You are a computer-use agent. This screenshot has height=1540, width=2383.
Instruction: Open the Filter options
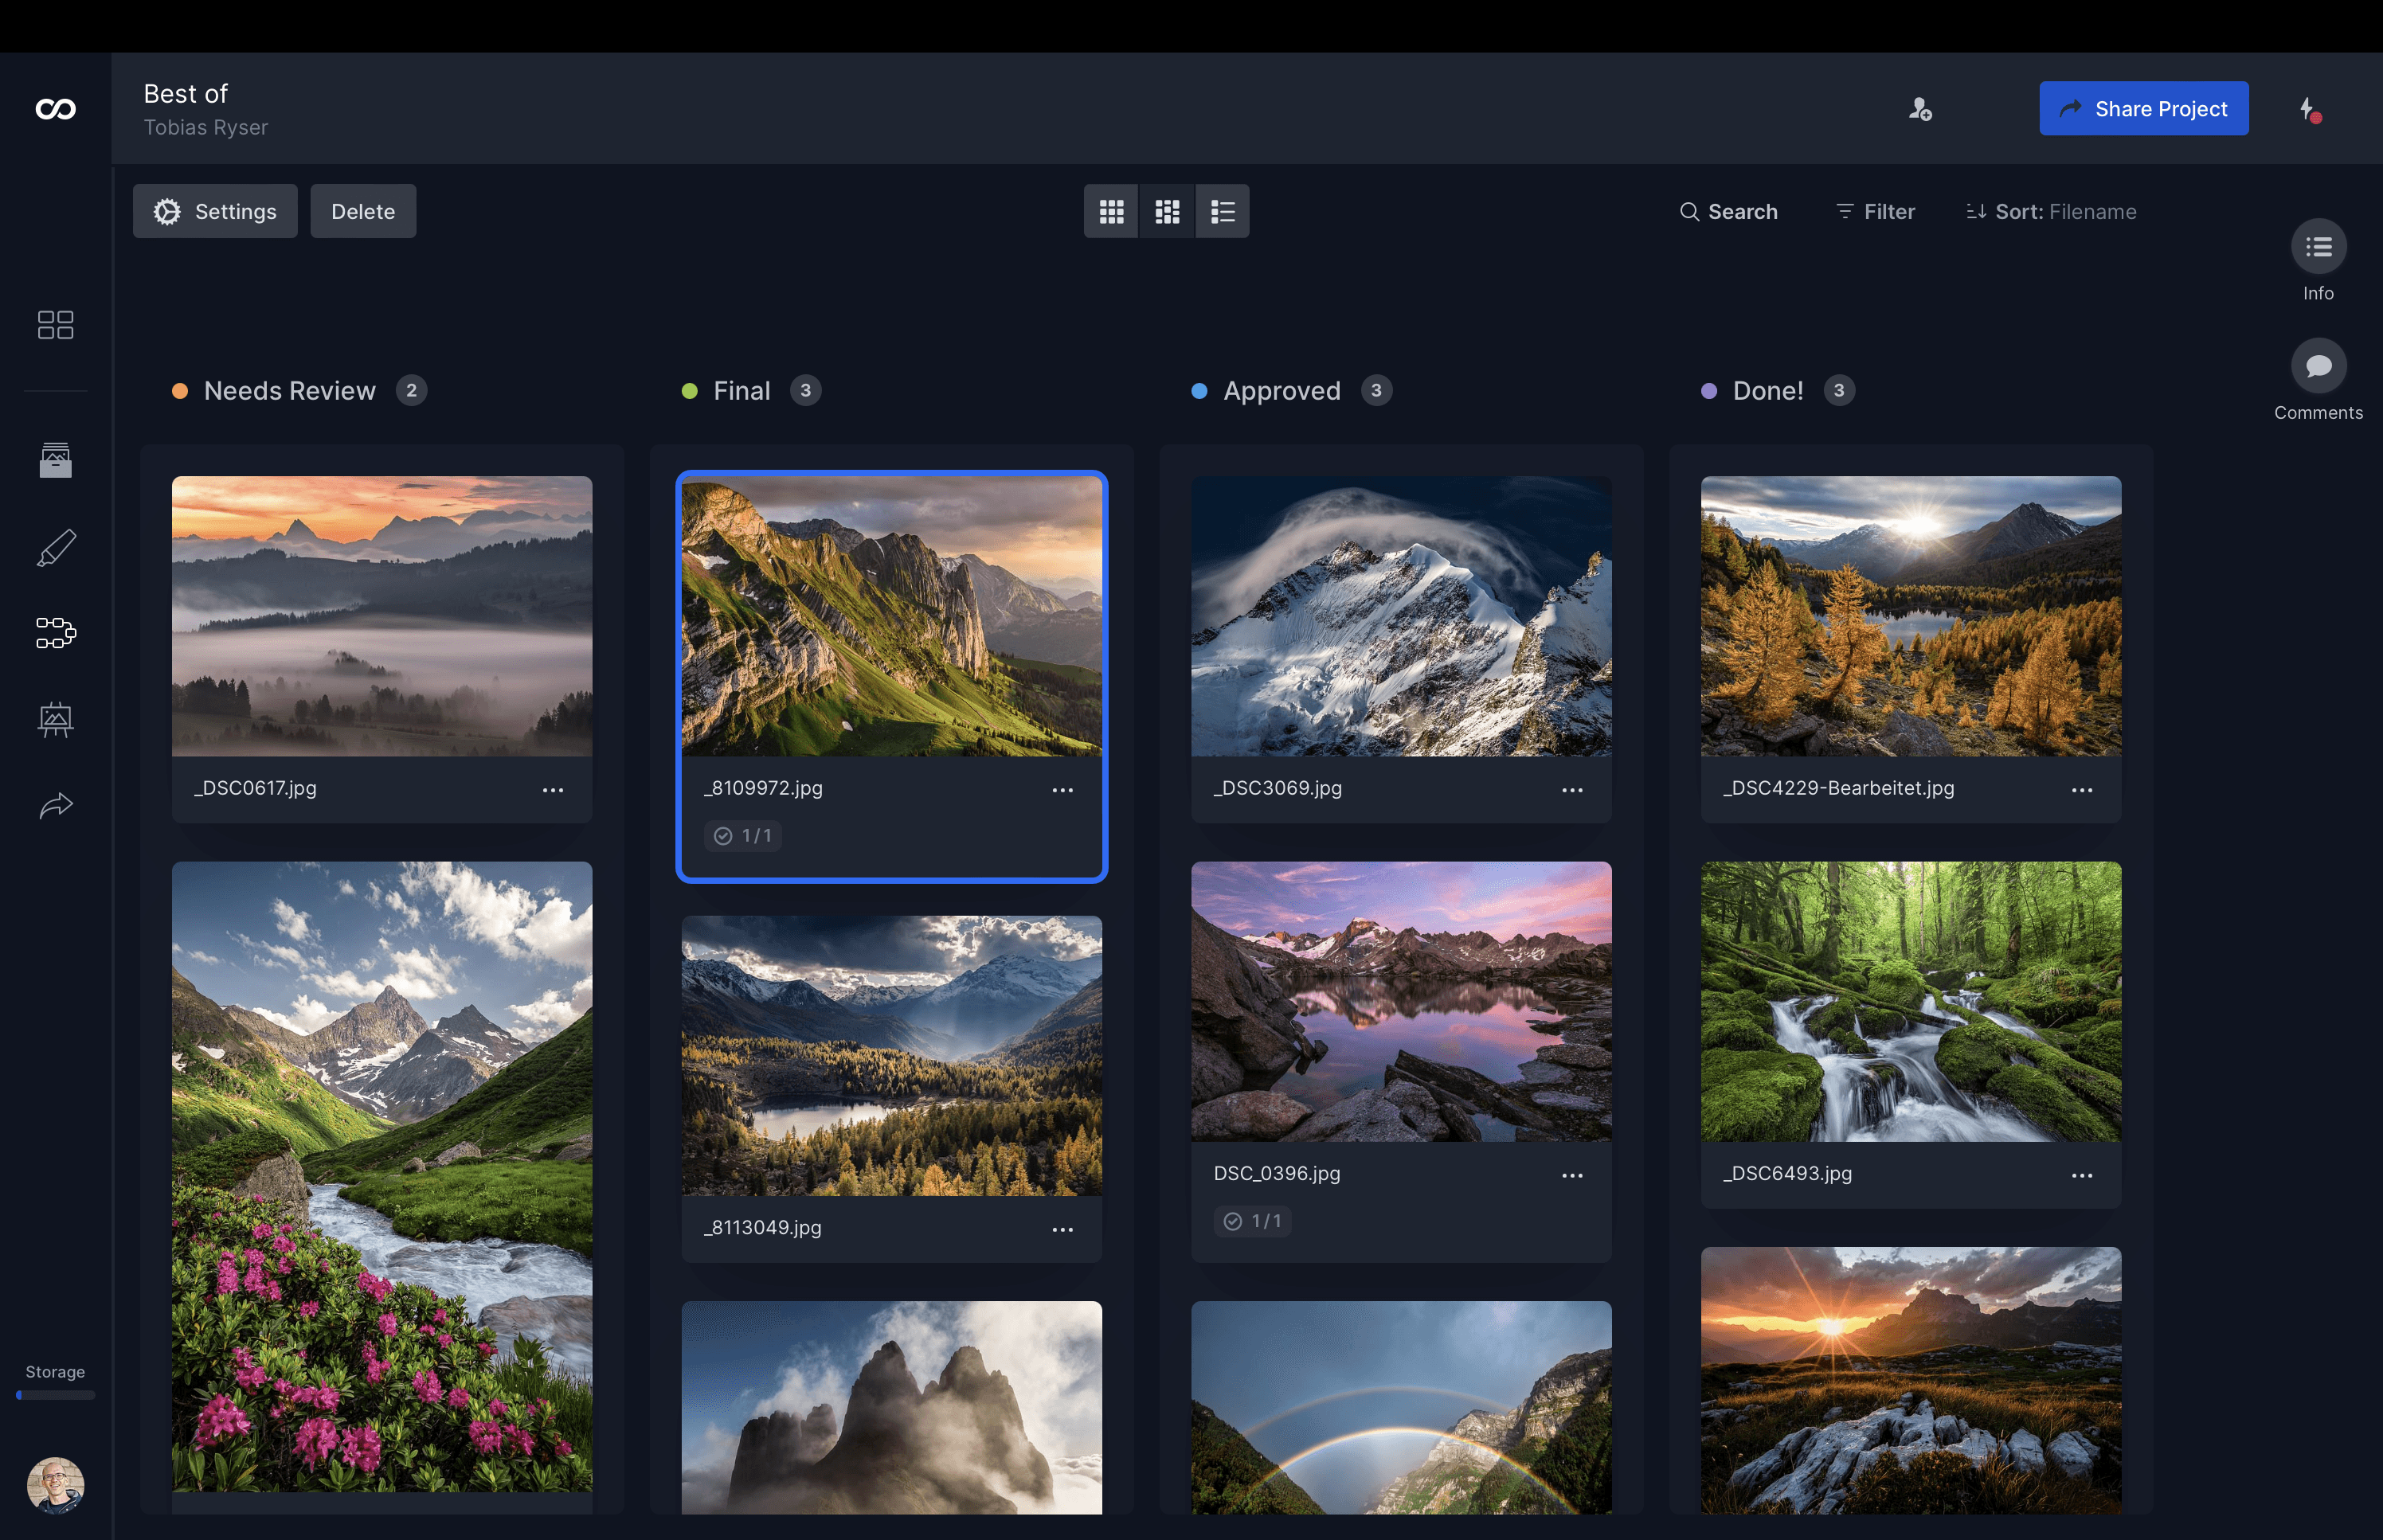(1875, 212)
